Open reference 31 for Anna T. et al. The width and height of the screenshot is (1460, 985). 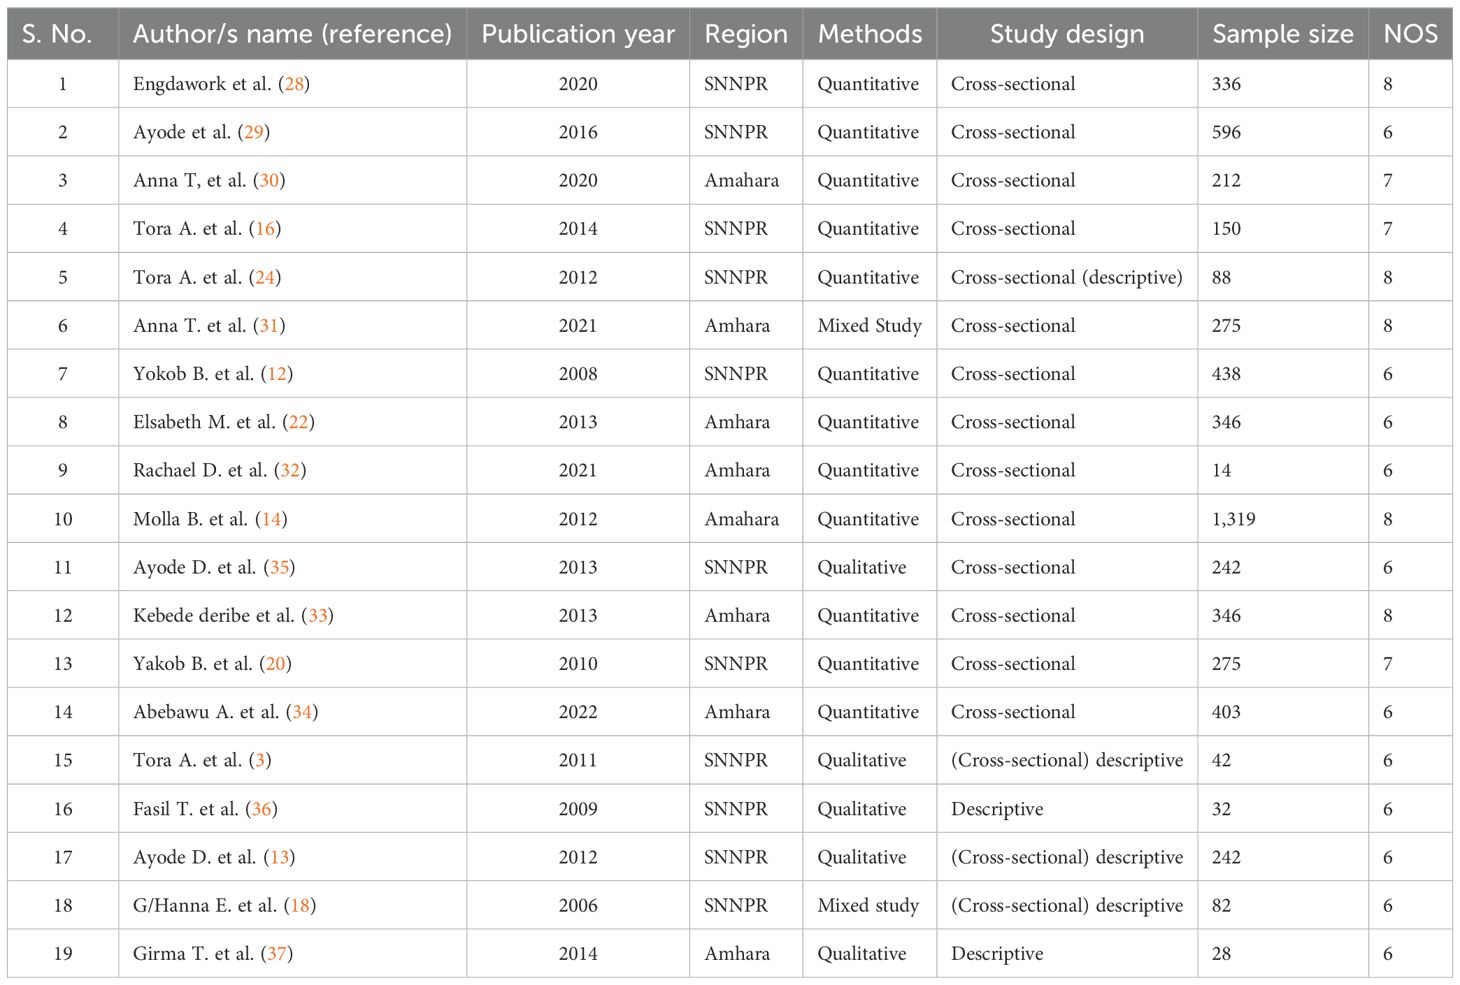(269, 325)
